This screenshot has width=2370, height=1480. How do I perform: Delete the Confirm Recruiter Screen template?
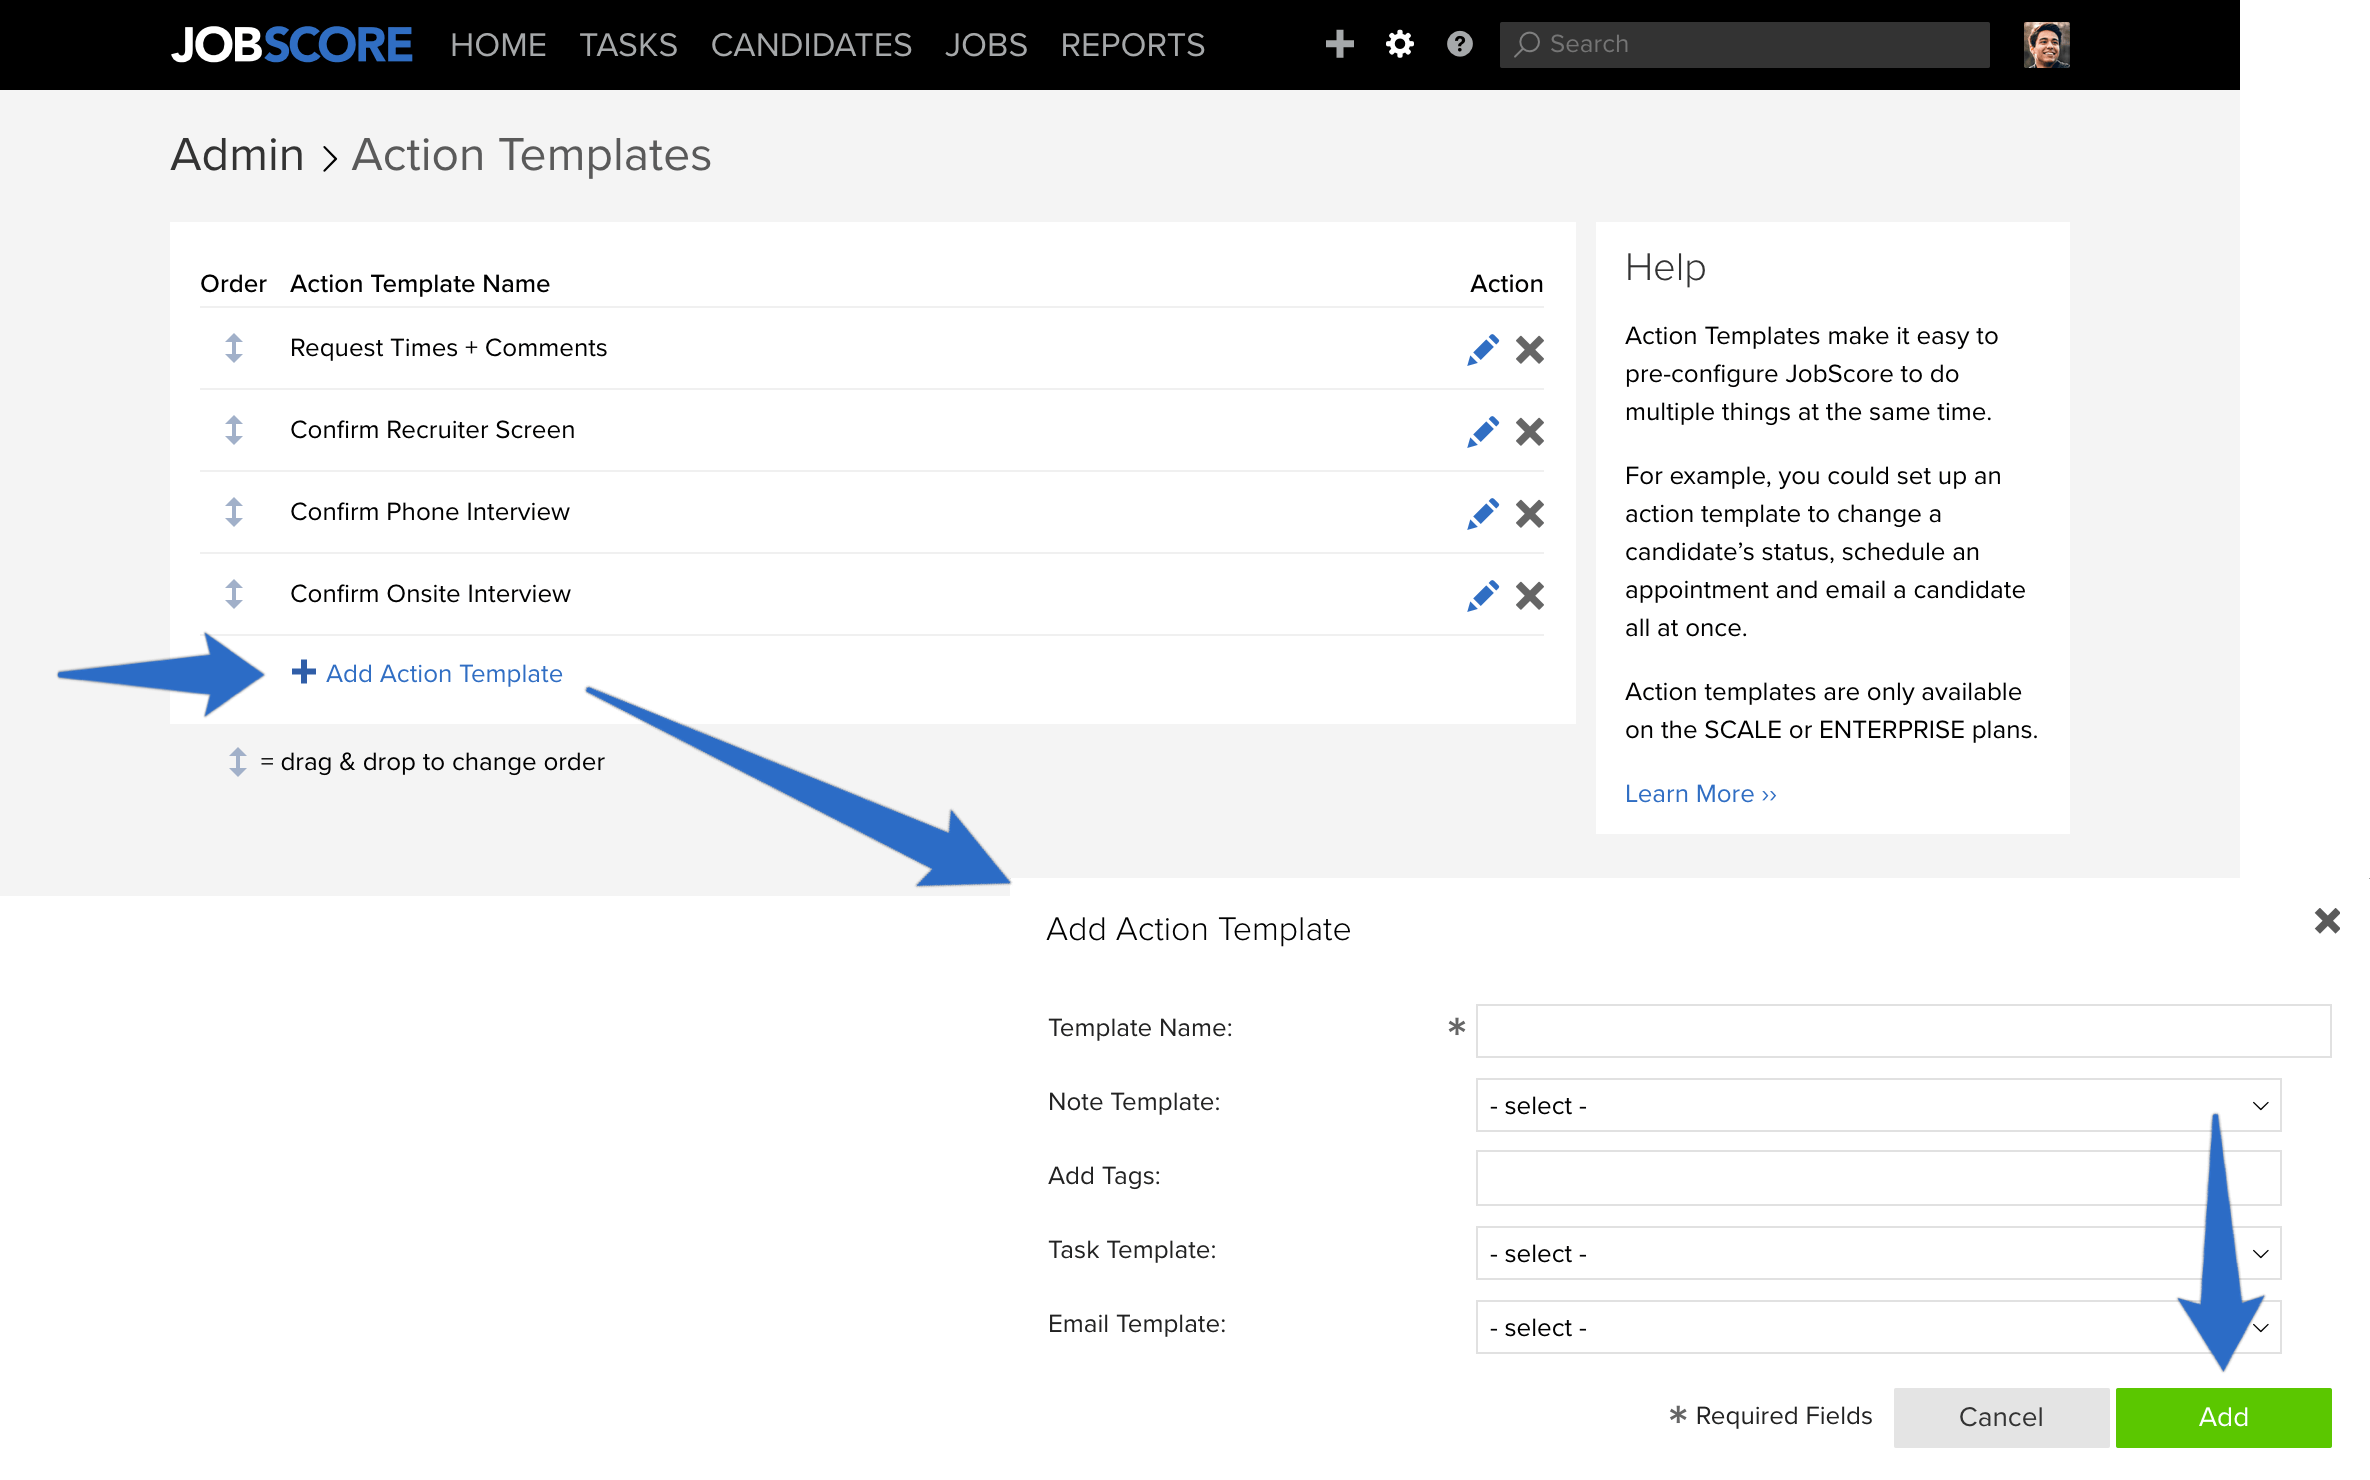click(x=1529, y=431)
